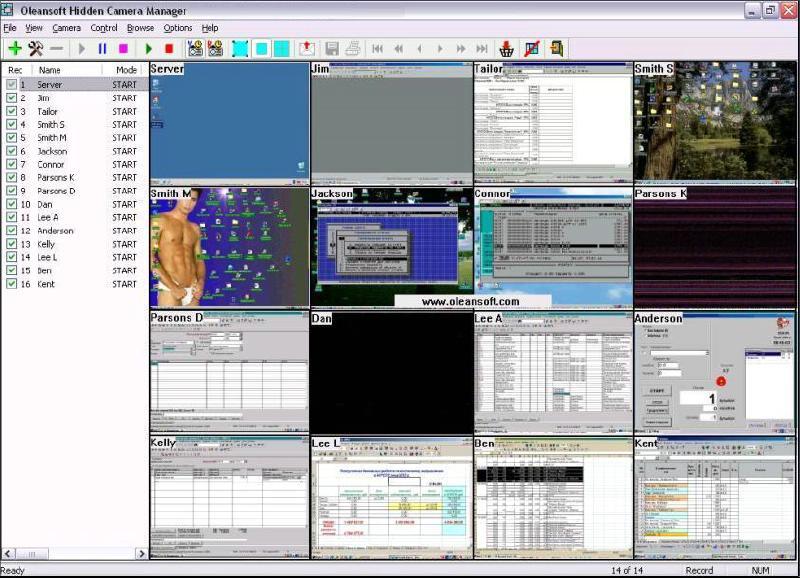Select the Smith S camera thumbnail
Image resolution: width=800 pixels, height=578 pixels.
coord(715,125)
